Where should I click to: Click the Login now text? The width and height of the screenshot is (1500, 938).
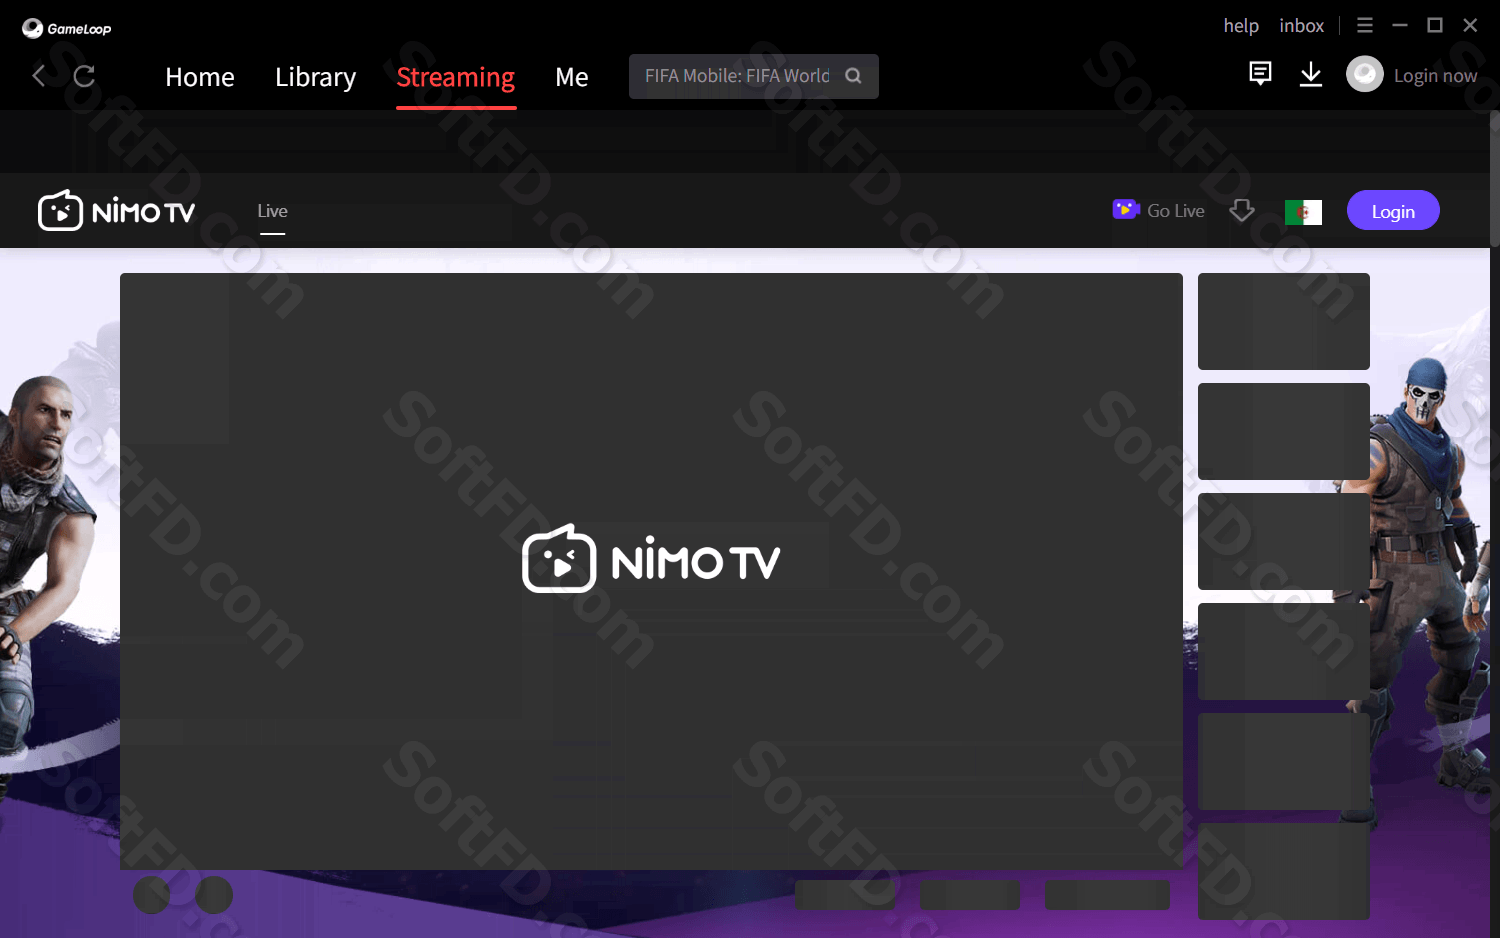[x=1435, y=76]
